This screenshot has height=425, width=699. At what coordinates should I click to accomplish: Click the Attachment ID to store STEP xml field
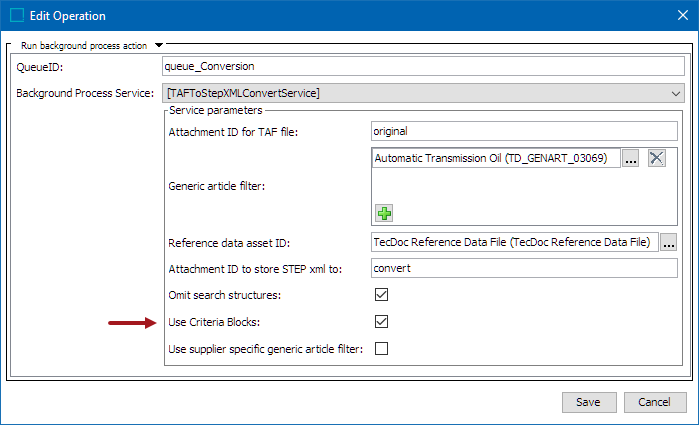pyautogui.click(x=524, y=268)
